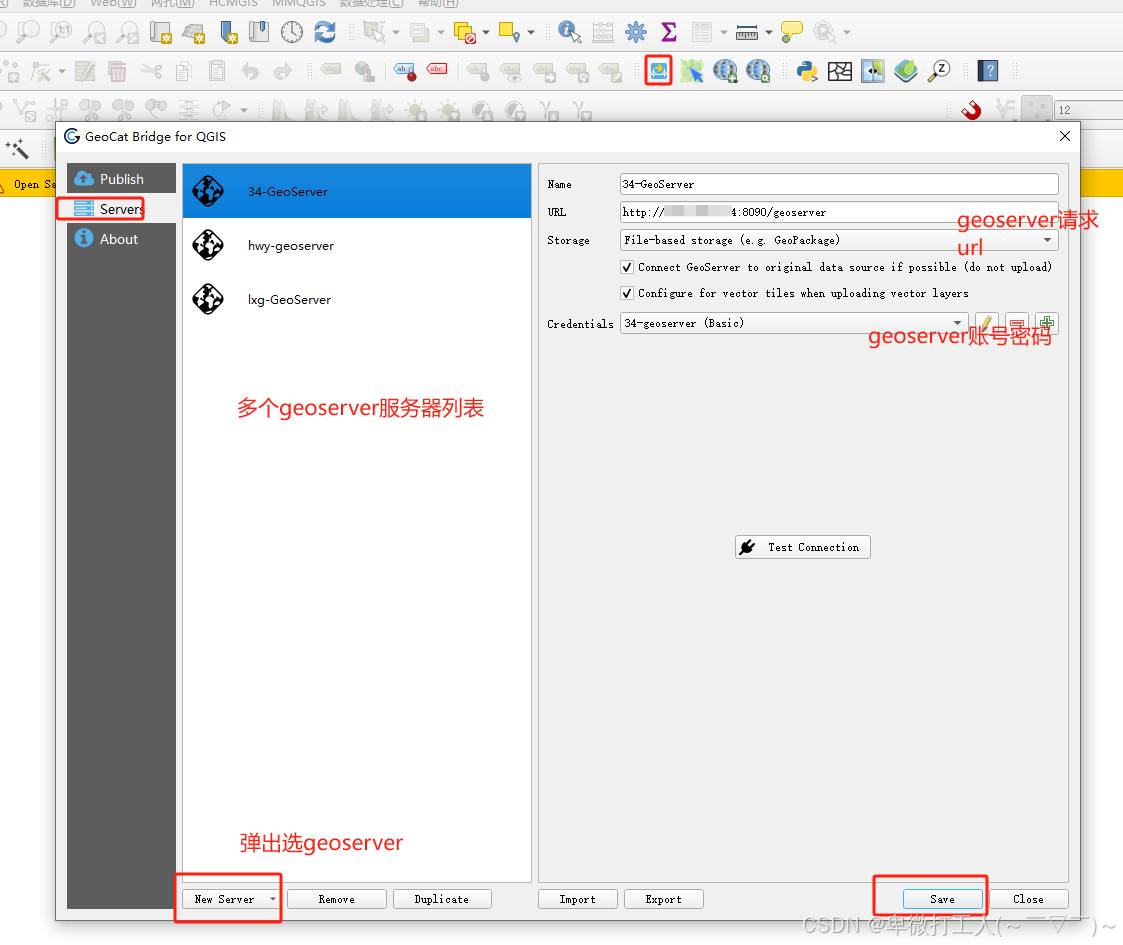Select the server icon for hwy-geoserver

pos(208,245)
